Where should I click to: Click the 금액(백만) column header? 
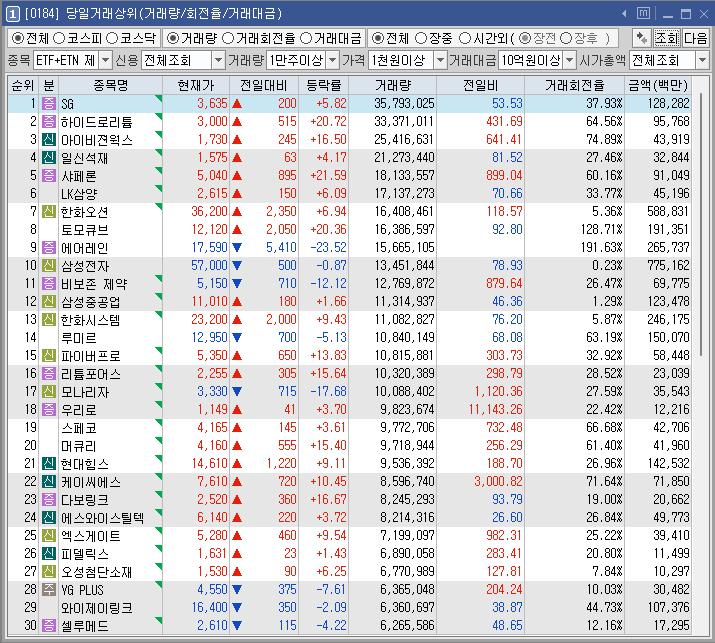pos(658,85)
